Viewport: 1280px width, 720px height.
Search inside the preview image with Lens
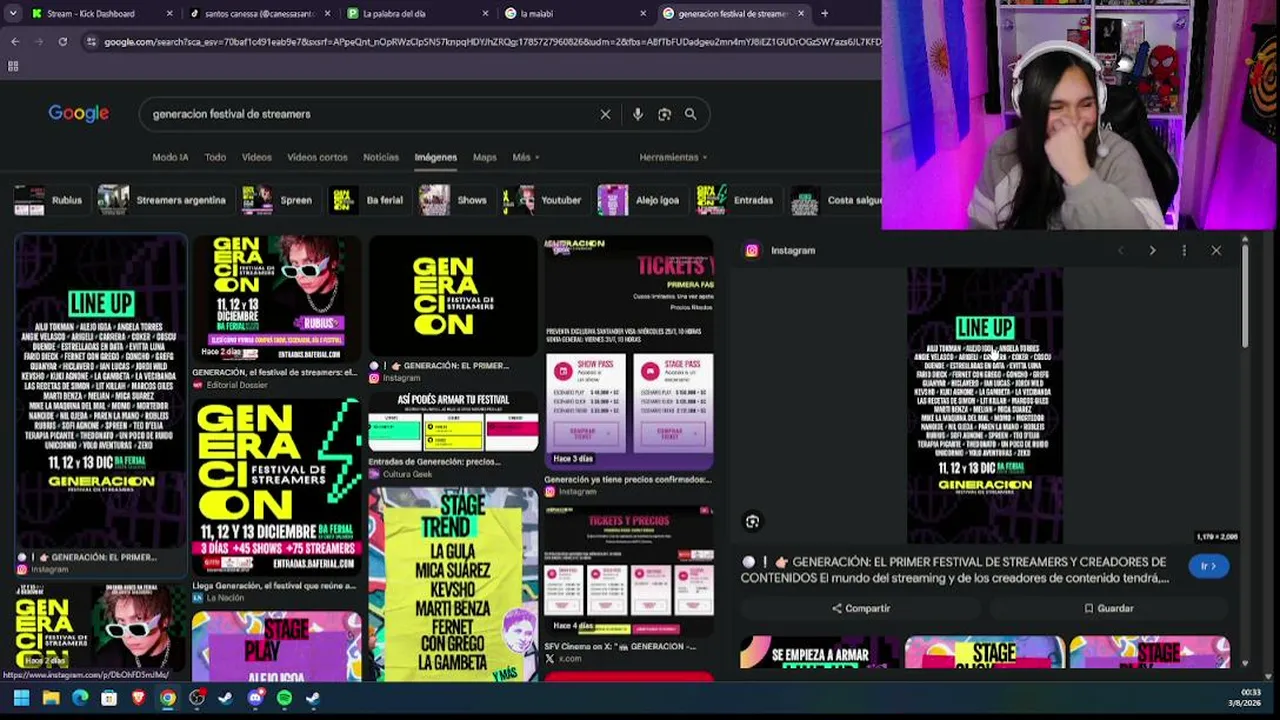click(x=752, y=521)
